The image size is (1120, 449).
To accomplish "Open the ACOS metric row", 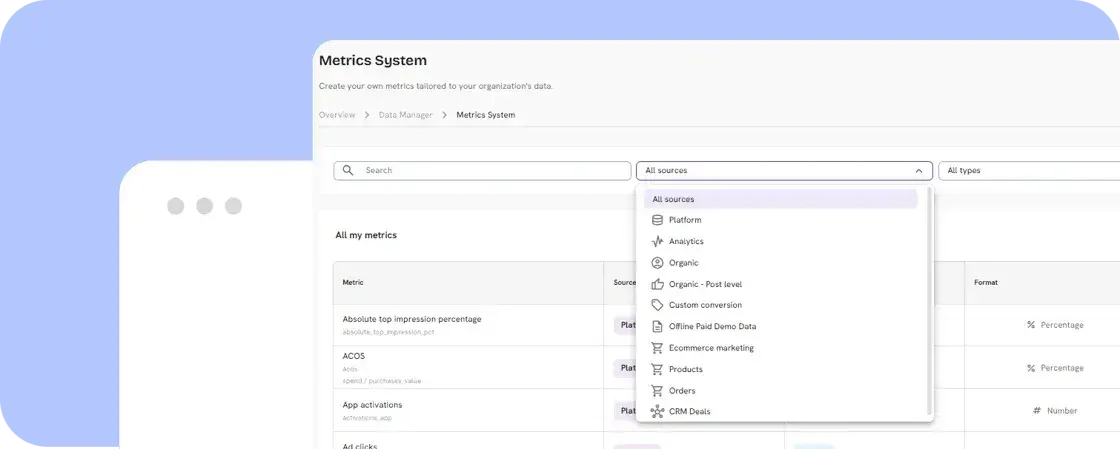I will (354, 356).
